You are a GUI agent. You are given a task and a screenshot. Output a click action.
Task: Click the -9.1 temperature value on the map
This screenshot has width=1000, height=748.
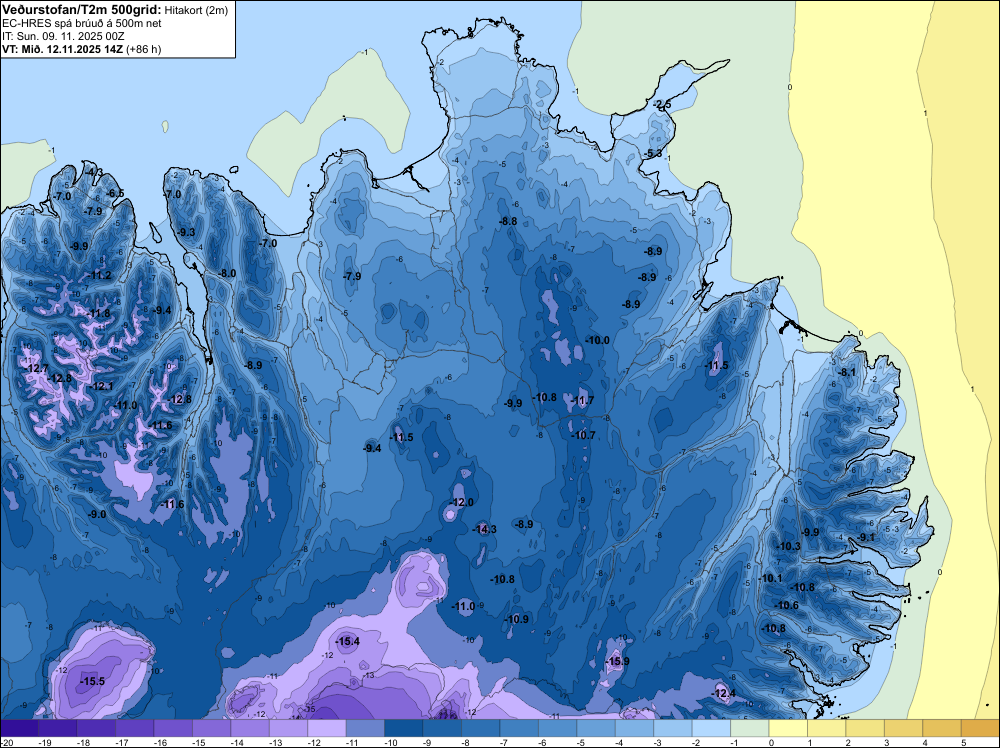[866, 537]
